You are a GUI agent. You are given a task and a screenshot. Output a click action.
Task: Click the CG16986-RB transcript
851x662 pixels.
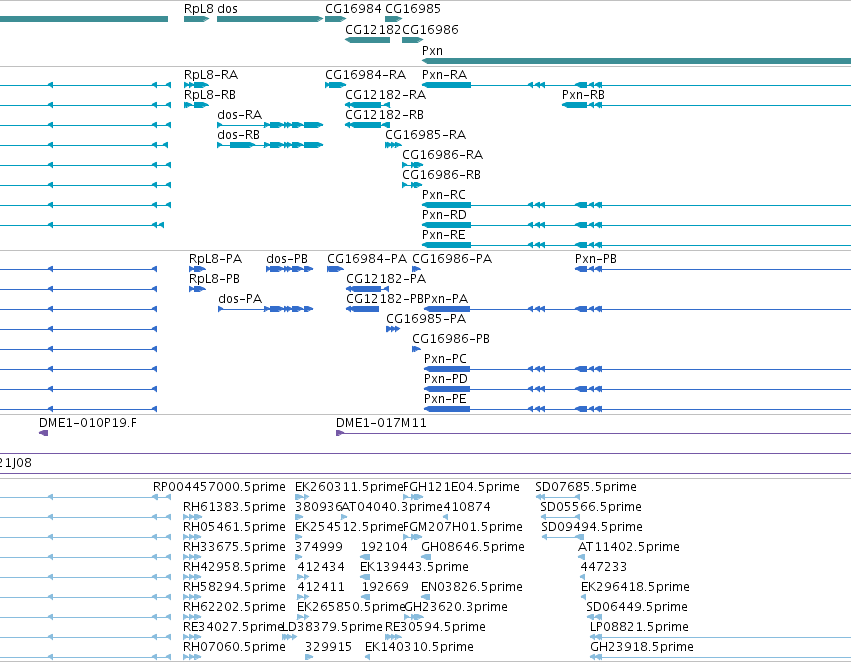click(x=412, y=185)
